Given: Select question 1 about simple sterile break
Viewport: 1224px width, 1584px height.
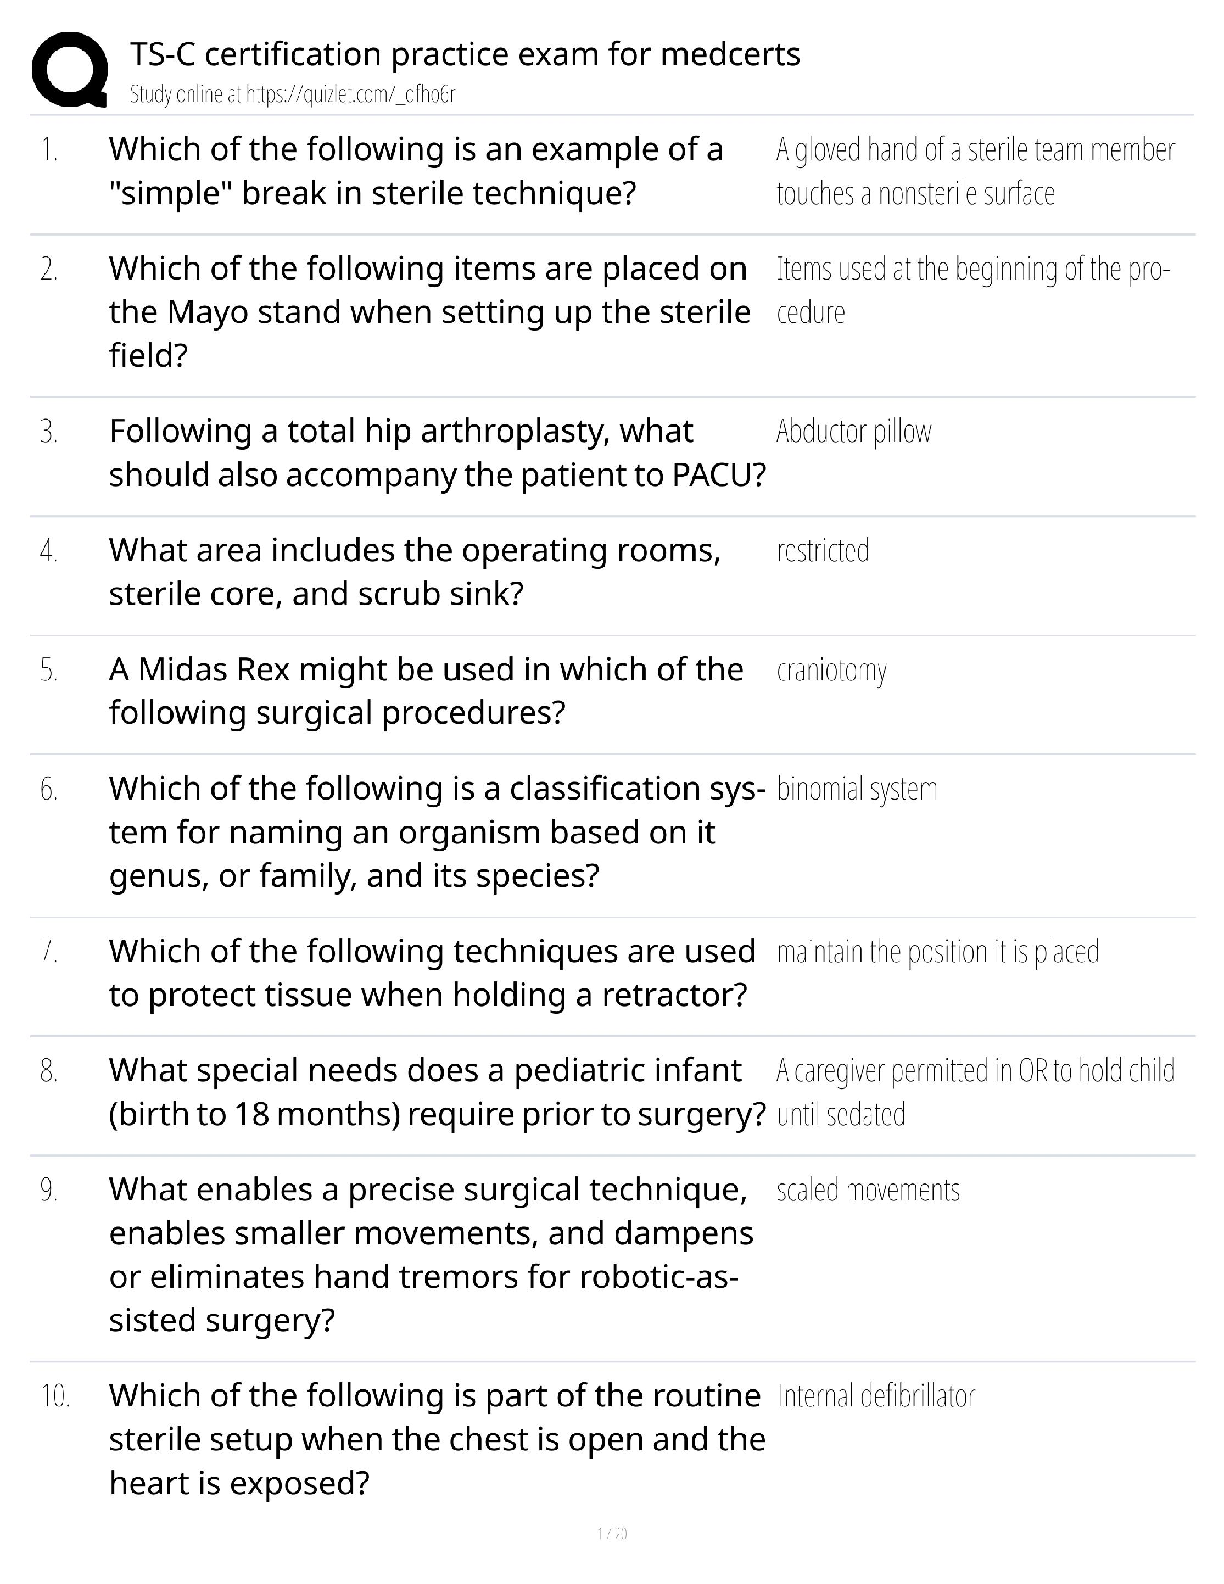Looking at the screenshot, I should [x=415, y=171].
